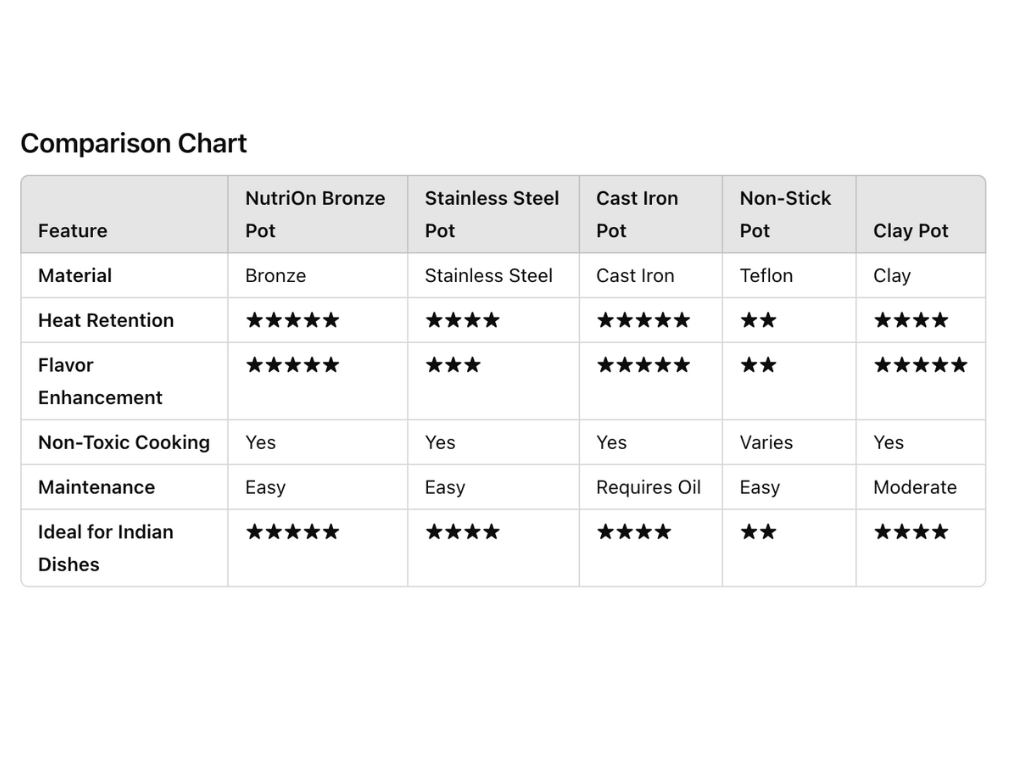Click the Cast Iron Pot column header
This screenshot has height=768, width=1024.
(637, 214)
